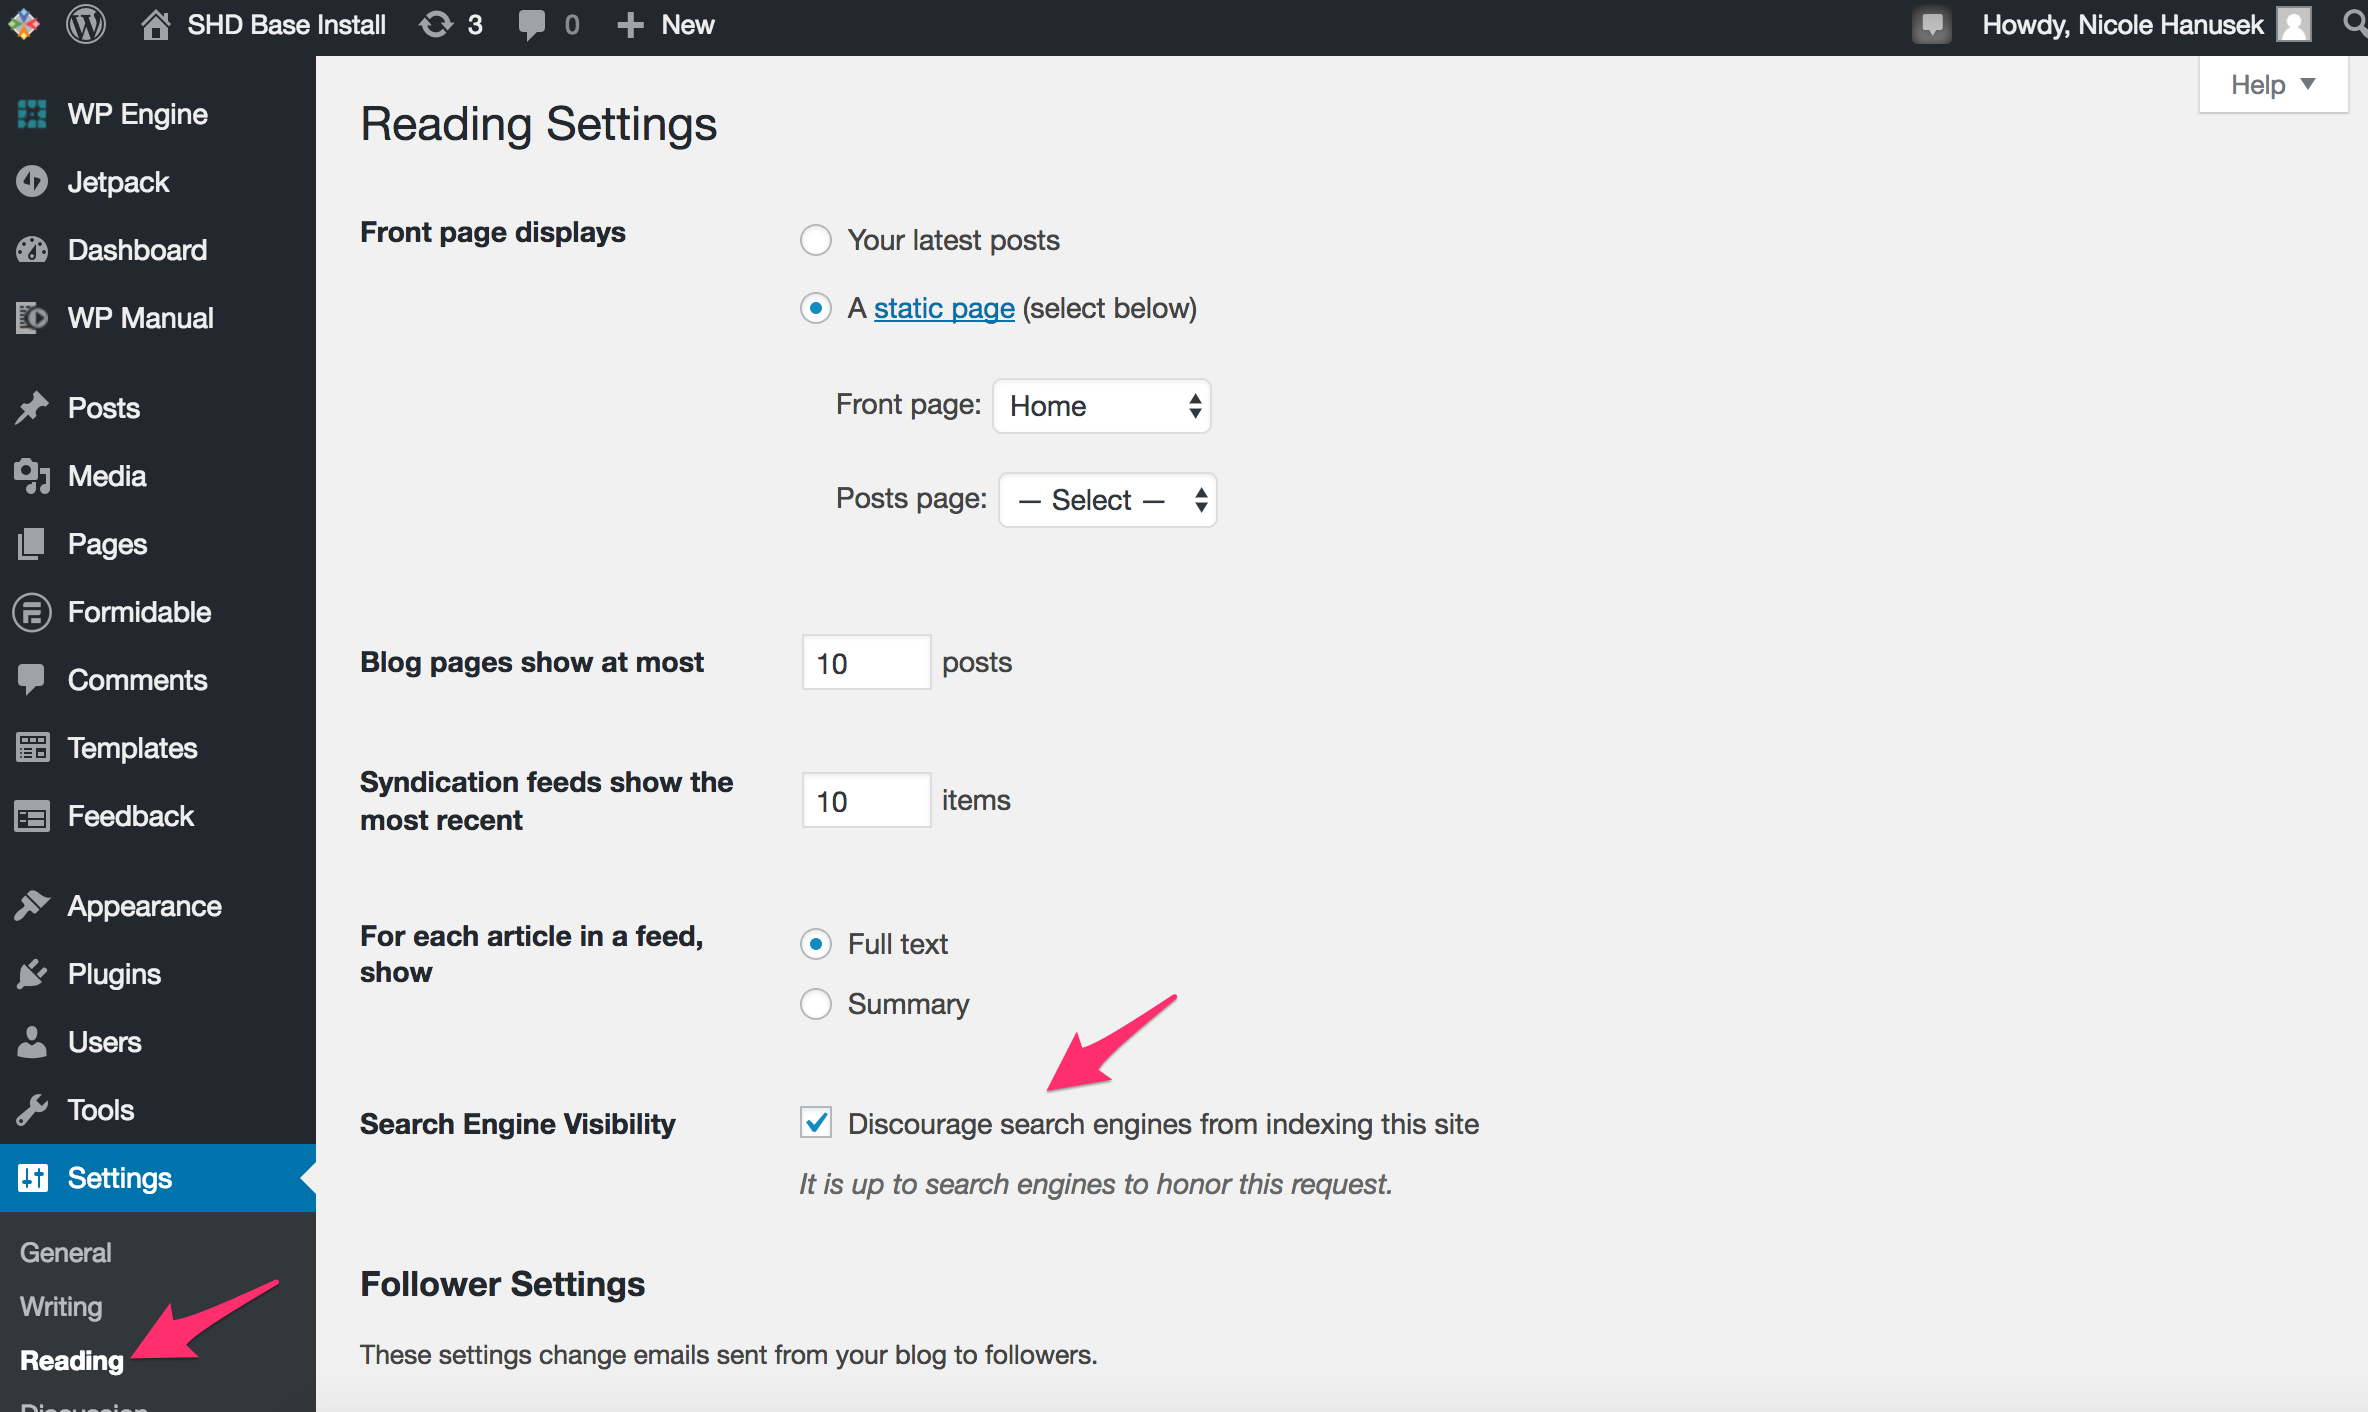Open the Plugins plug icon
This screenshot has height=1412, width=2368.
point(32,974)
